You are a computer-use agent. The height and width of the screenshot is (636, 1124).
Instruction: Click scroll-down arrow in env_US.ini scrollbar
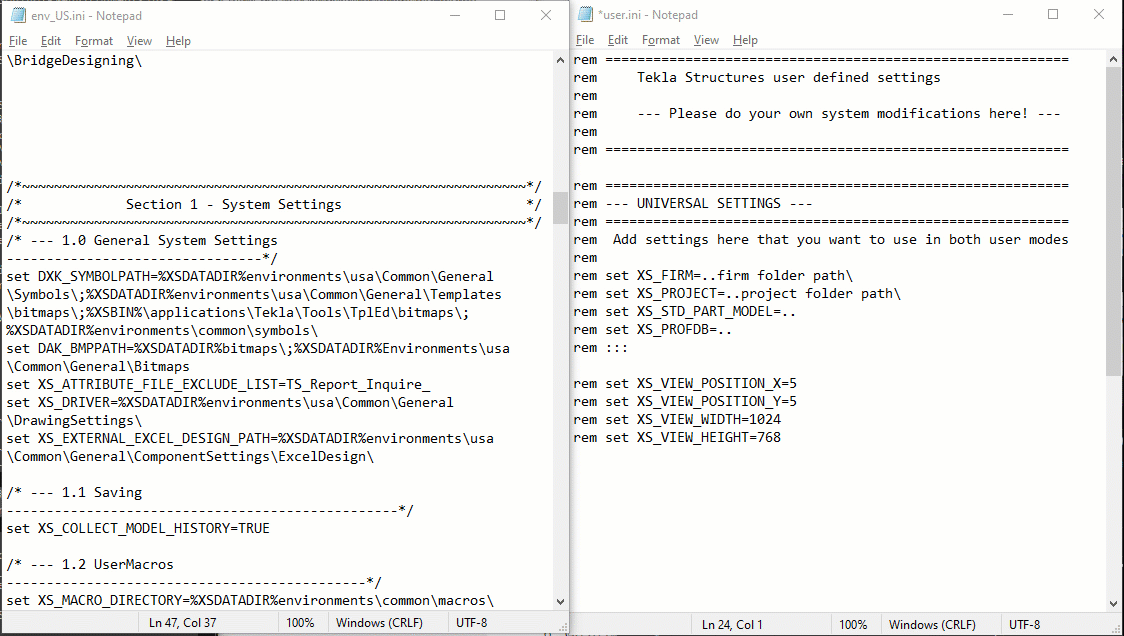point(560,602)
